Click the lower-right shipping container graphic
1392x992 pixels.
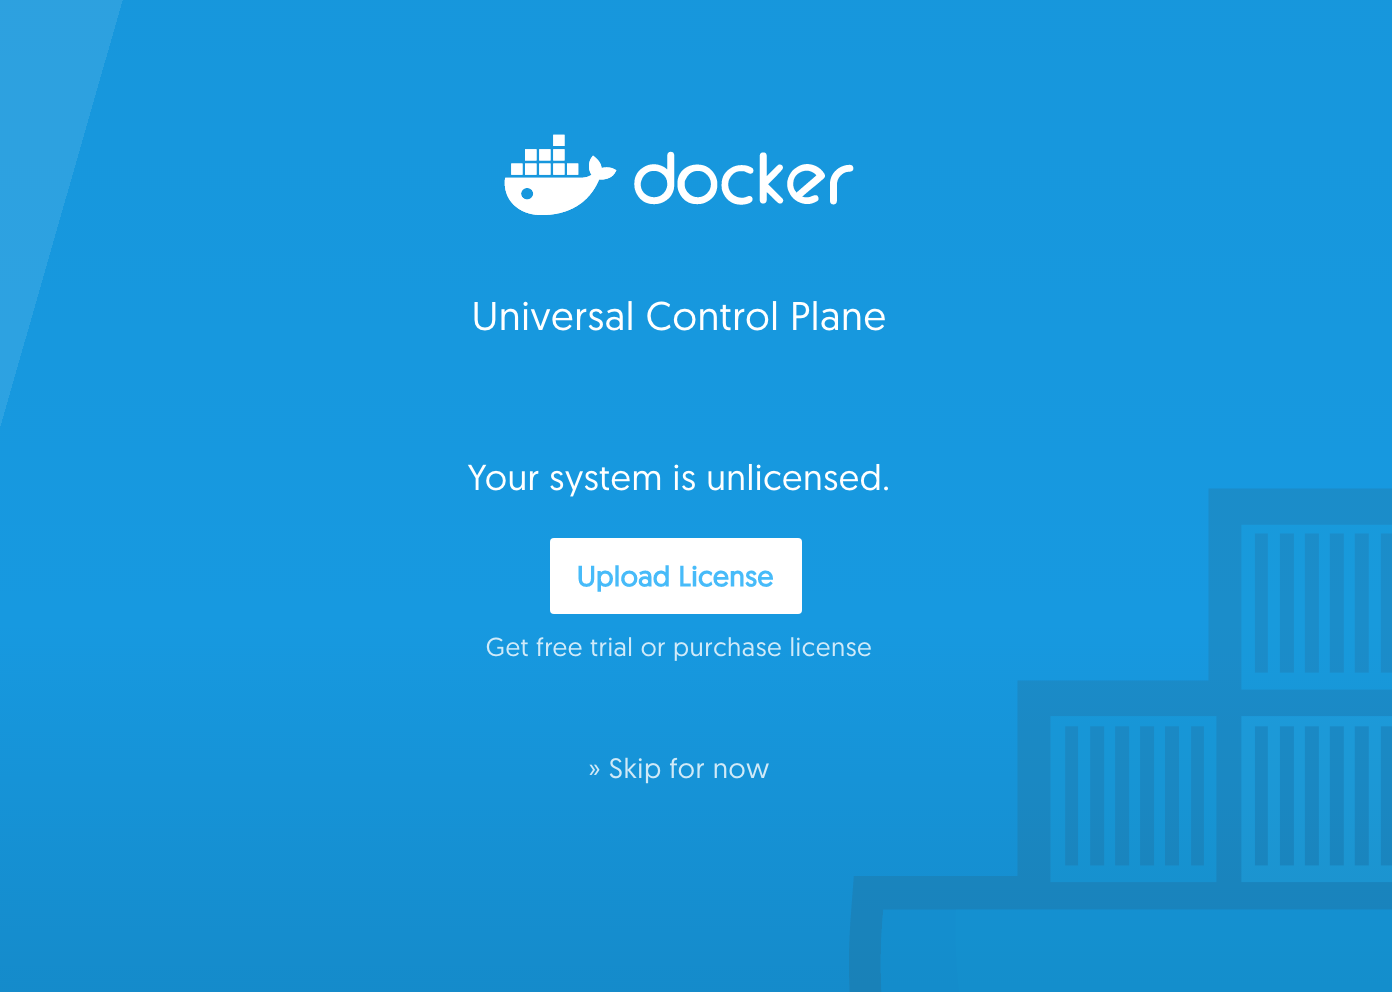pyautogui.click(x=1316, y=798)
